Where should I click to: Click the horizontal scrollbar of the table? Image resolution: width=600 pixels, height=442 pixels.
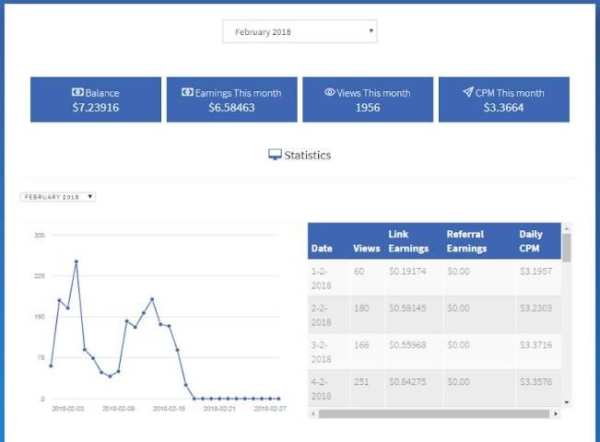434,414
